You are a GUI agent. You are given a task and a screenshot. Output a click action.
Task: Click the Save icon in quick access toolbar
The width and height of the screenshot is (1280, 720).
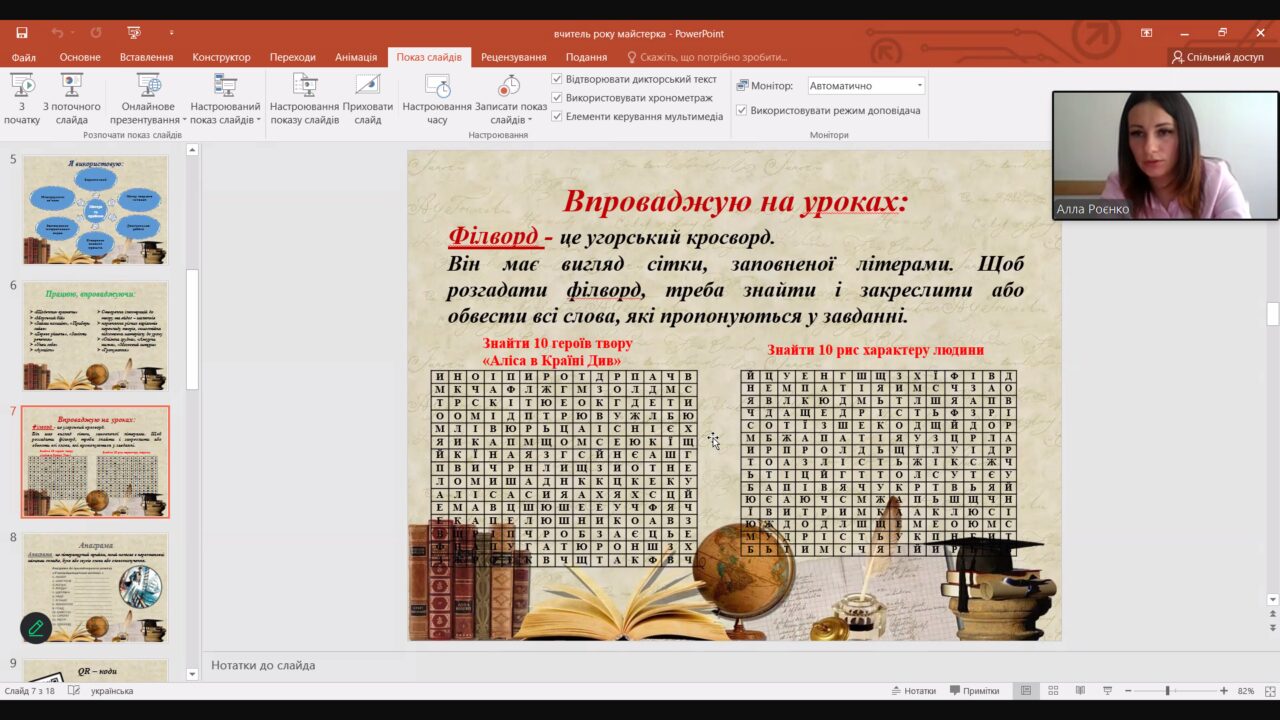point(22,33)
